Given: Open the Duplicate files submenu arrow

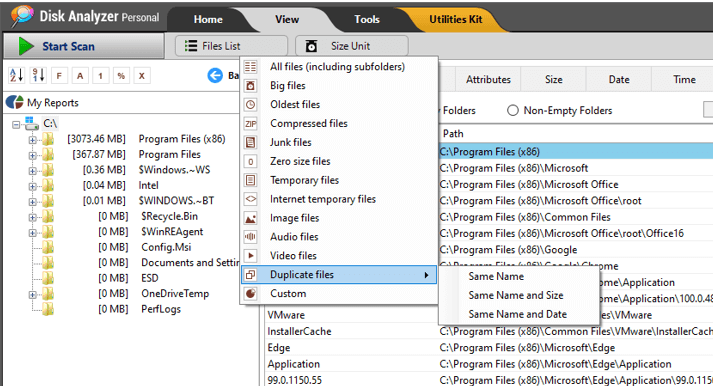Looking at the screenshot, I should [x=426, y=275].
